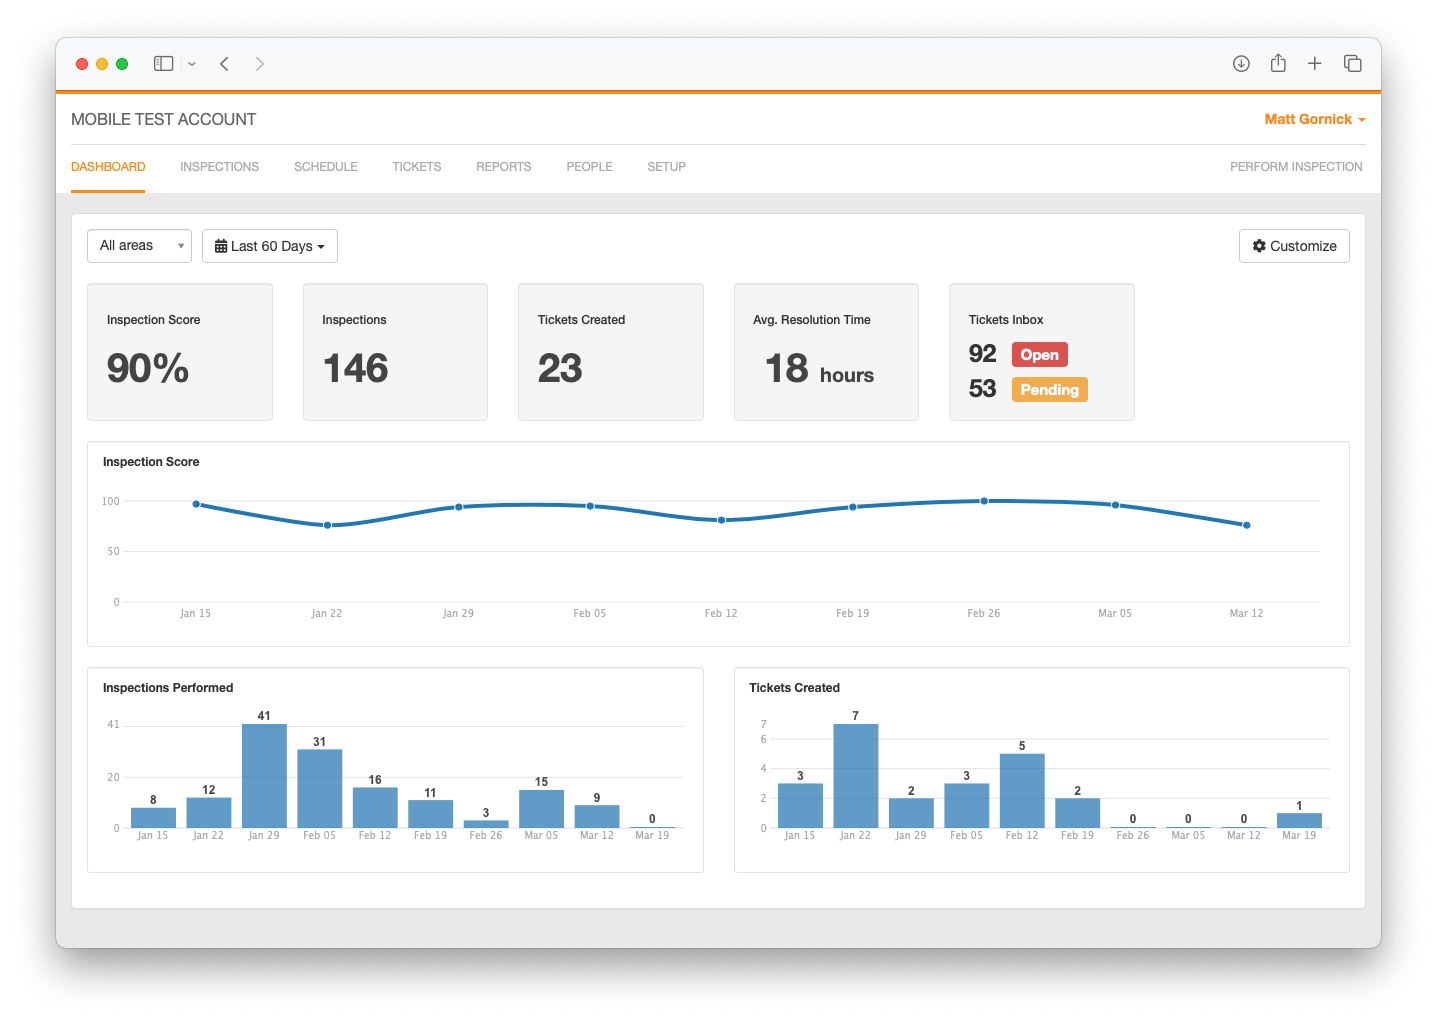Image resolution: width=1437 pixels, height=1022 pixels.
Task: Show all tabs using tab overview icon
Action: 1352,63
